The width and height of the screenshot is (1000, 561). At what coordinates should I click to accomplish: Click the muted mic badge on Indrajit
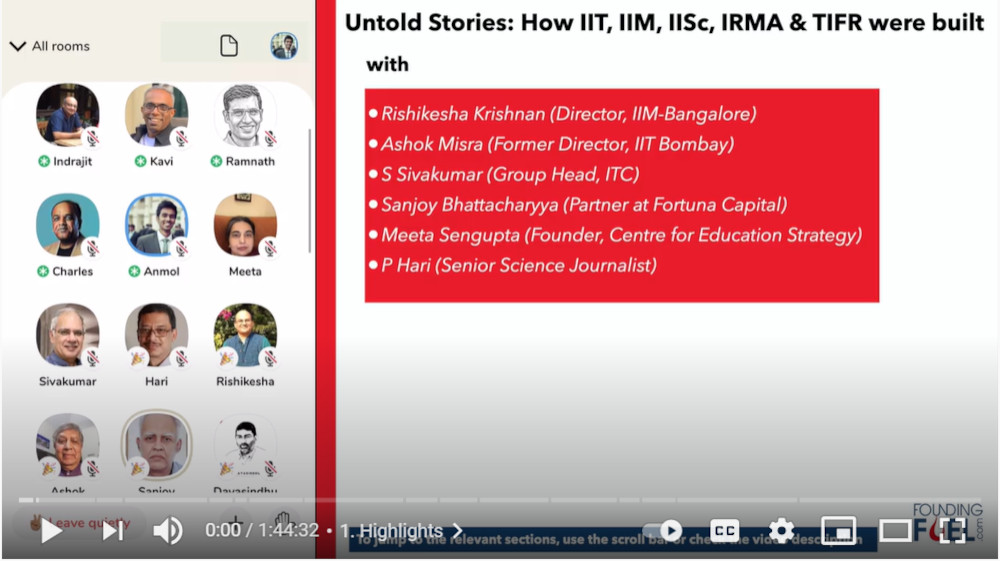(92, 138)
